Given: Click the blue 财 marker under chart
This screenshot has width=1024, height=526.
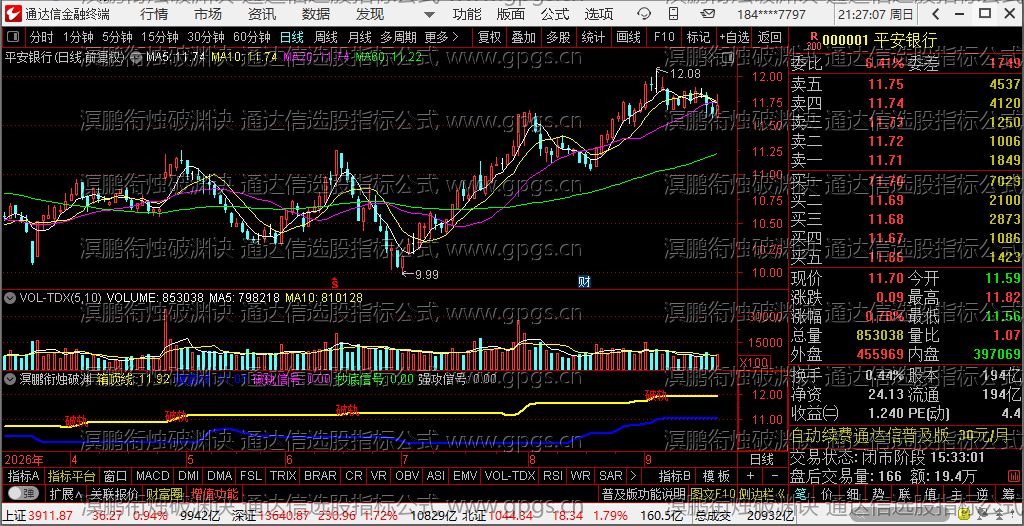Looking at the screenshot, I should pos(584,282).
